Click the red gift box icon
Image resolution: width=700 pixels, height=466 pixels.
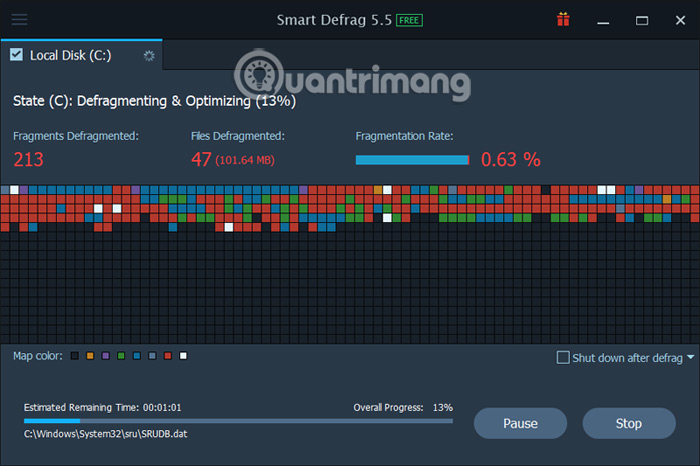pos(563,20)
